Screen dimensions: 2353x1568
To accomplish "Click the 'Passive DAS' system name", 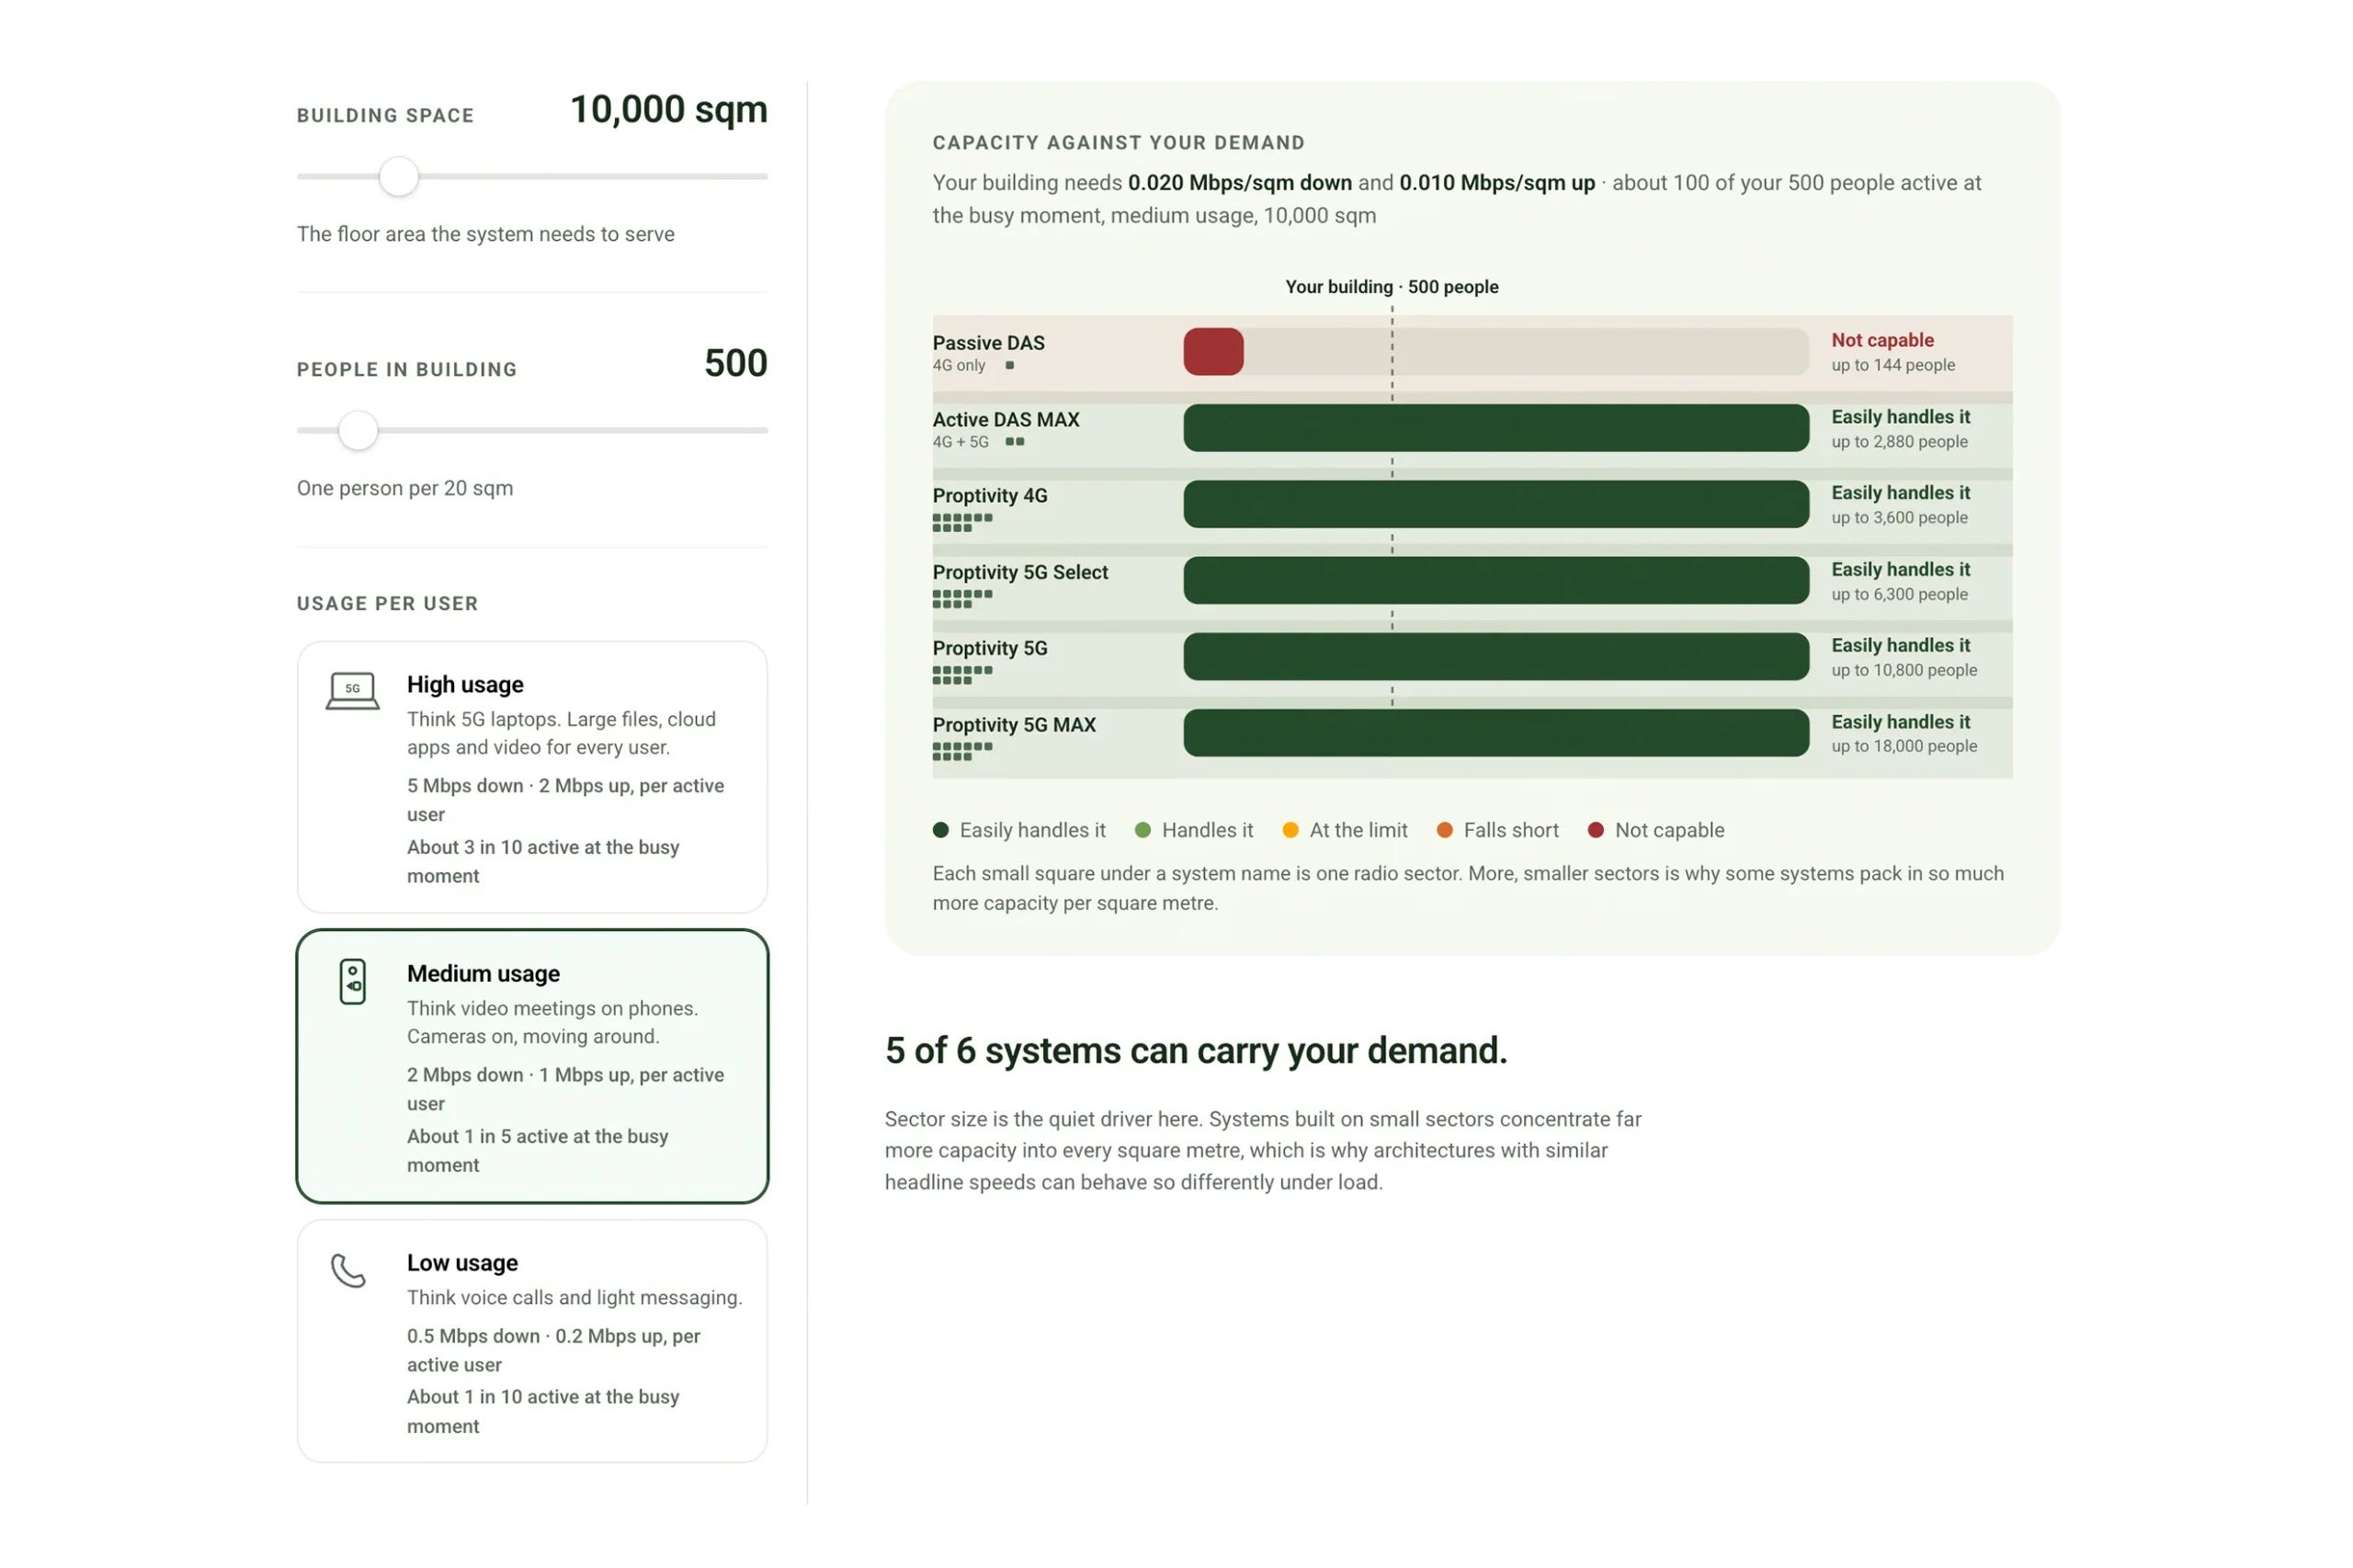I will tap(988, 343).
